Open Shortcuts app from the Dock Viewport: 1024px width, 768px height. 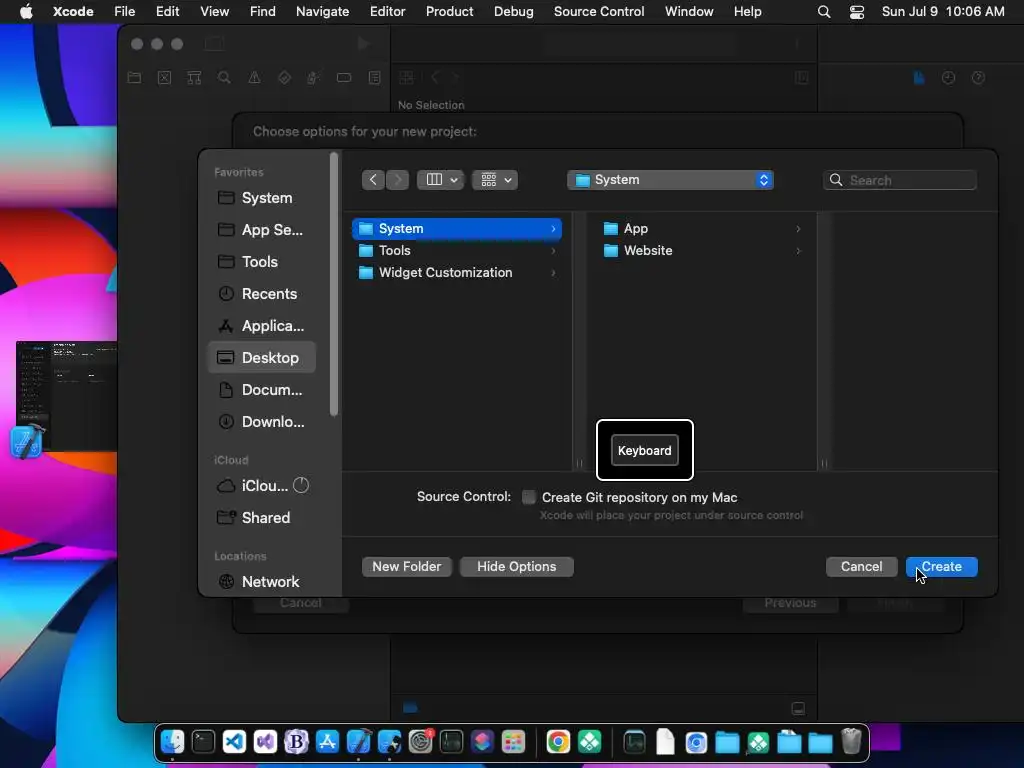[482, 742]
